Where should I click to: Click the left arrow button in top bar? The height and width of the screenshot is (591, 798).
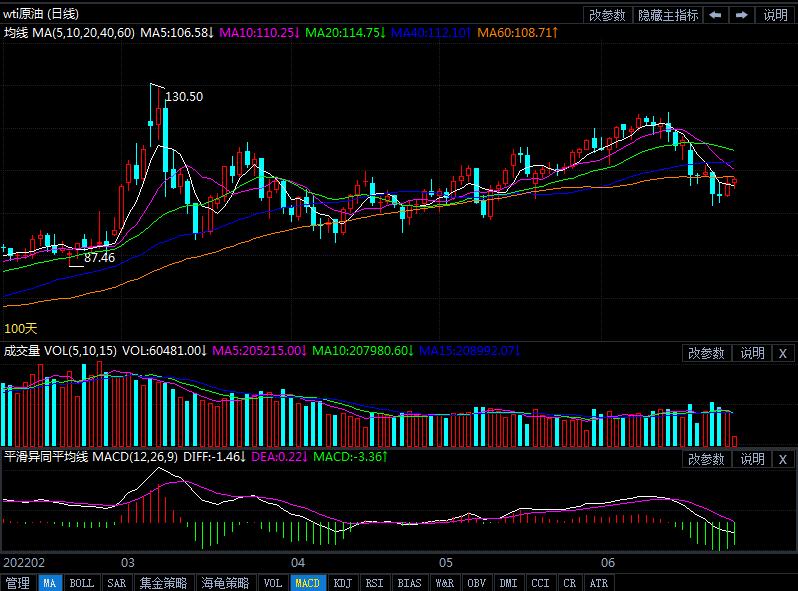[x=716, y=15]
